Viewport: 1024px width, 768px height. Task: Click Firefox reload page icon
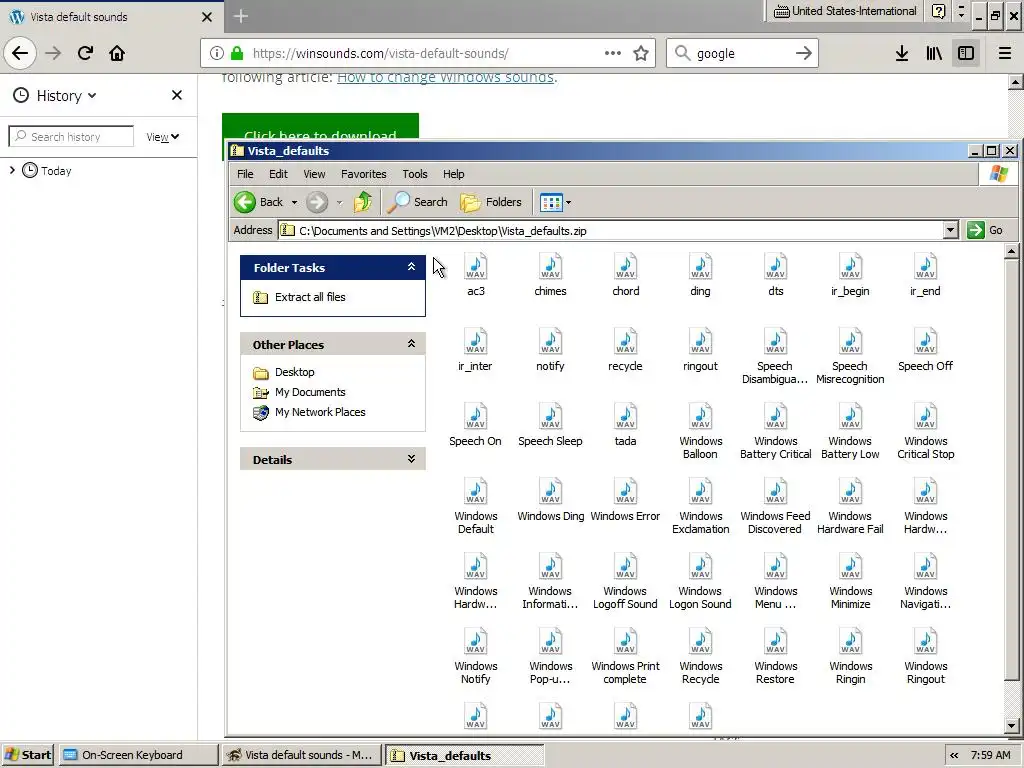pos(85,53)
